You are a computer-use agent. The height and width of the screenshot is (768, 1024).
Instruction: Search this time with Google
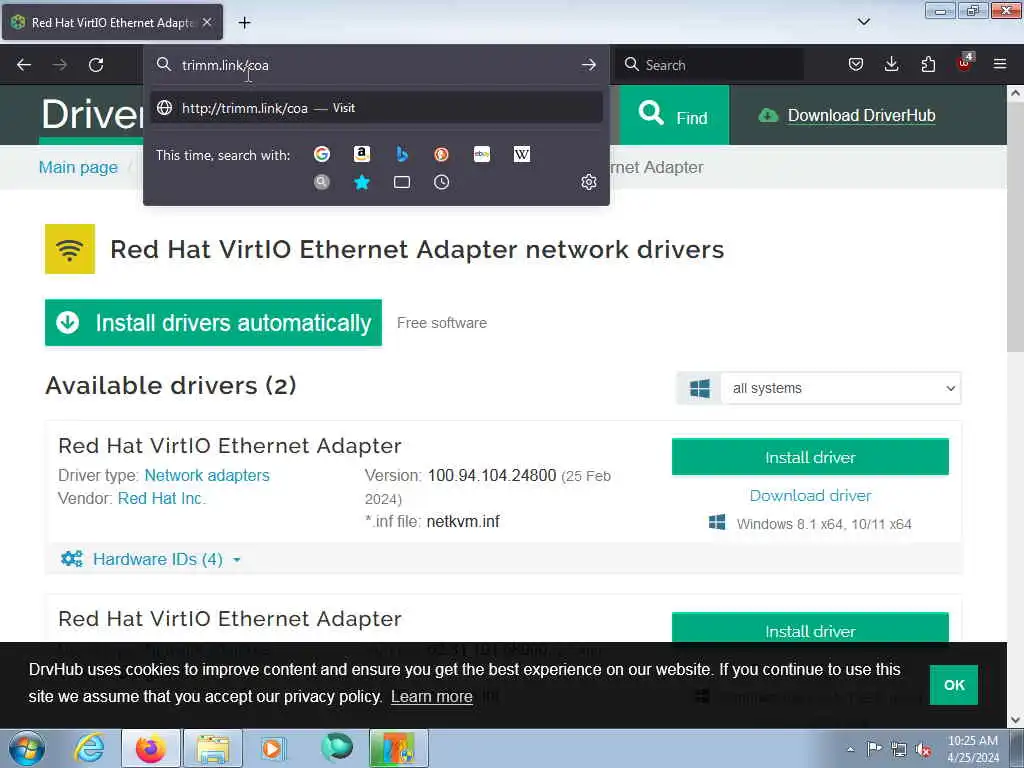click(x=322, y=154)
